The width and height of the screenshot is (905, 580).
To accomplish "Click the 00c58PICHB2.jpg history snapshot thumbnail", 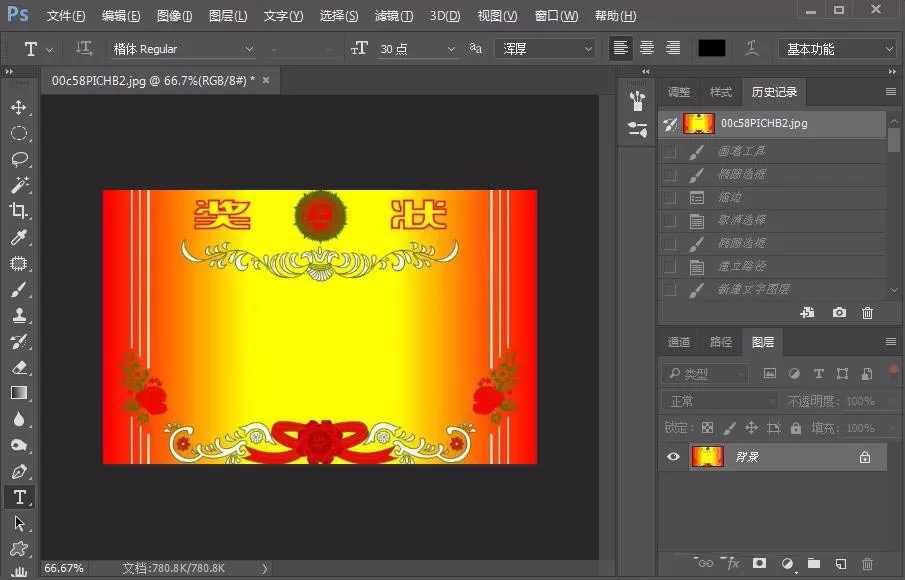I will (698, 124).
